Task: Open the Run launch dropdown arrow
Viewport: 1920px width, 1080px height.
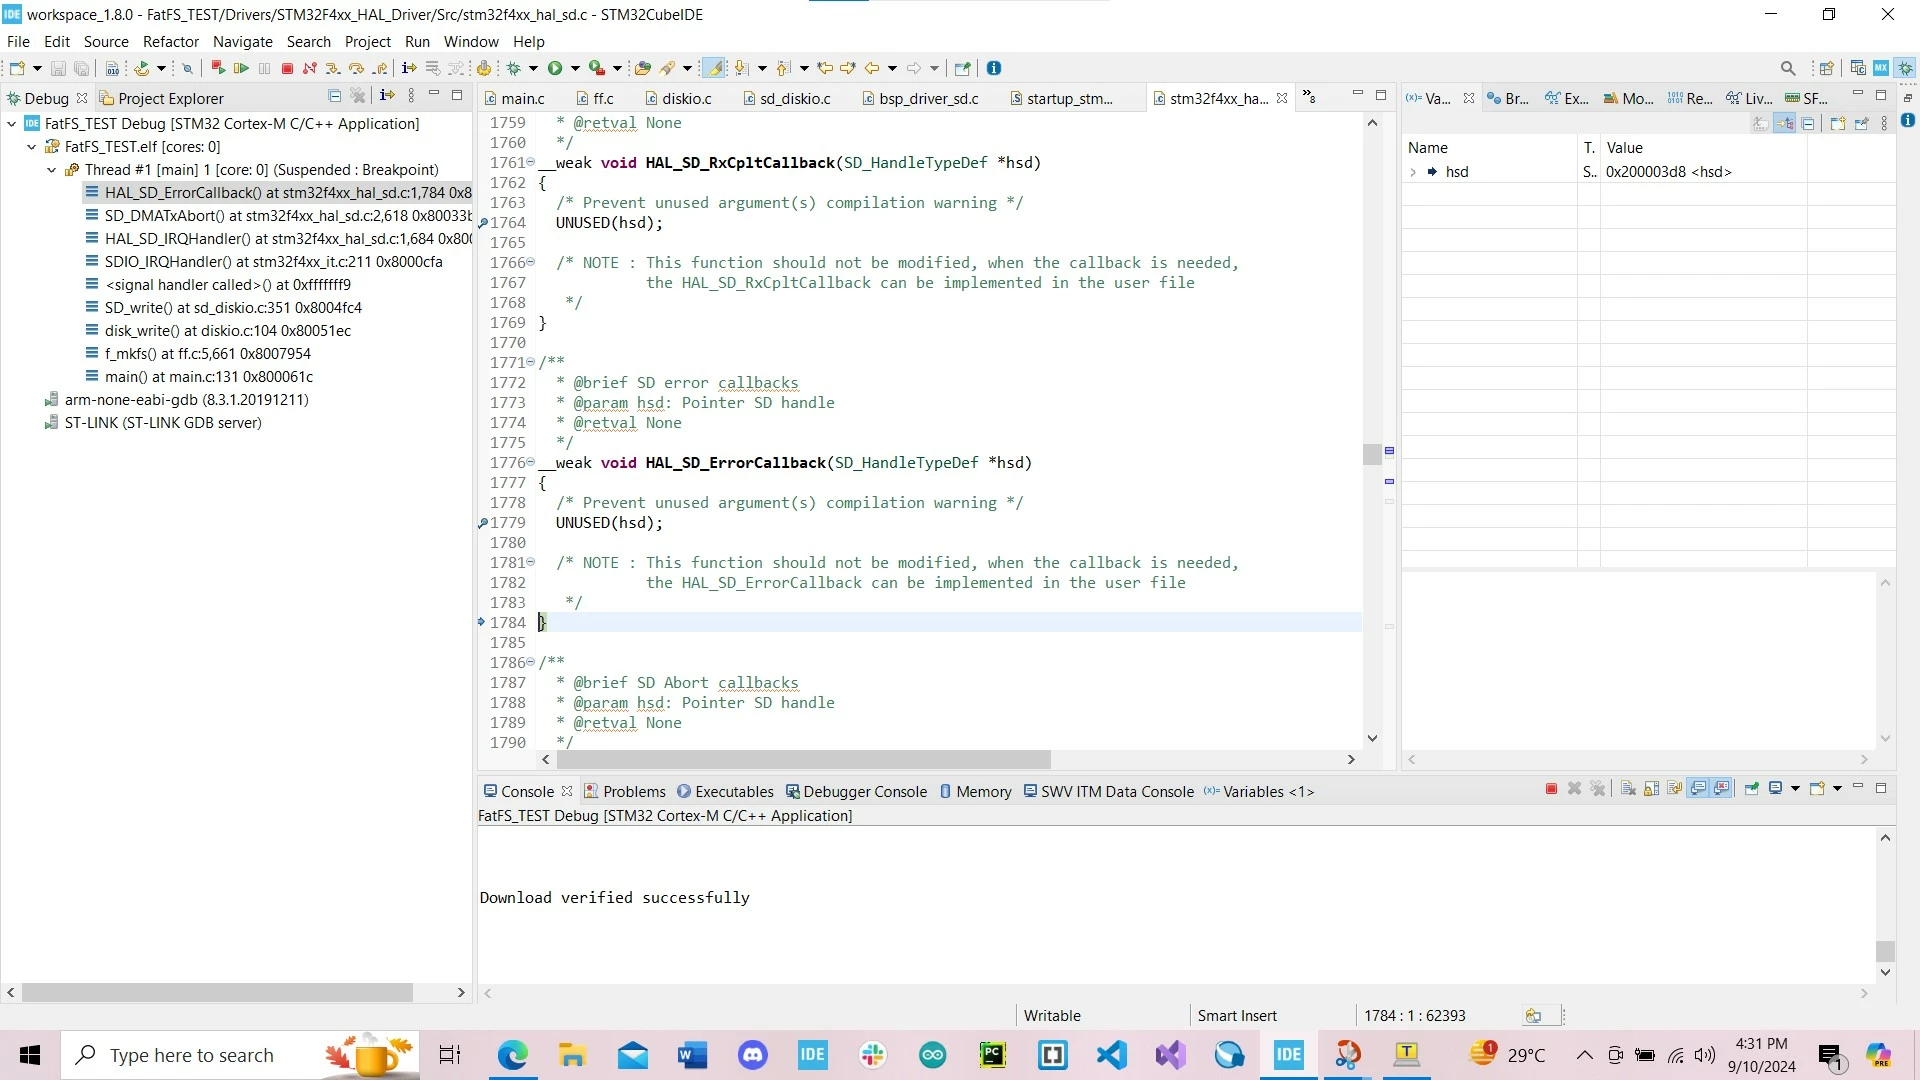Action: tap(574, 68)
